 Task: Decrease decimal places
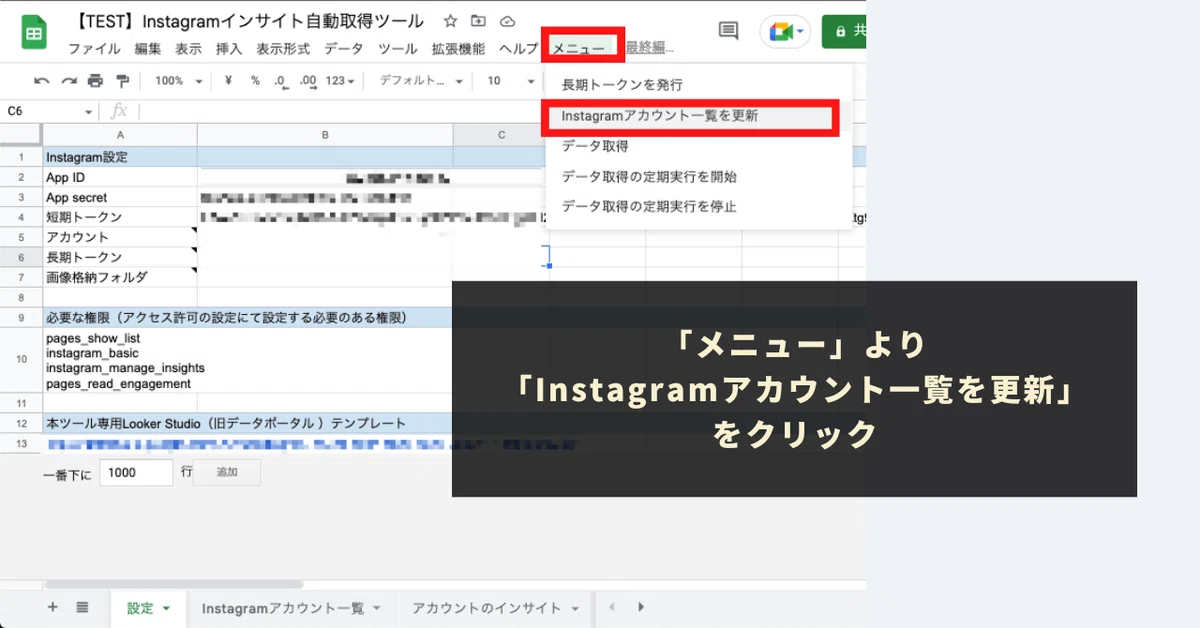point(280,81)
